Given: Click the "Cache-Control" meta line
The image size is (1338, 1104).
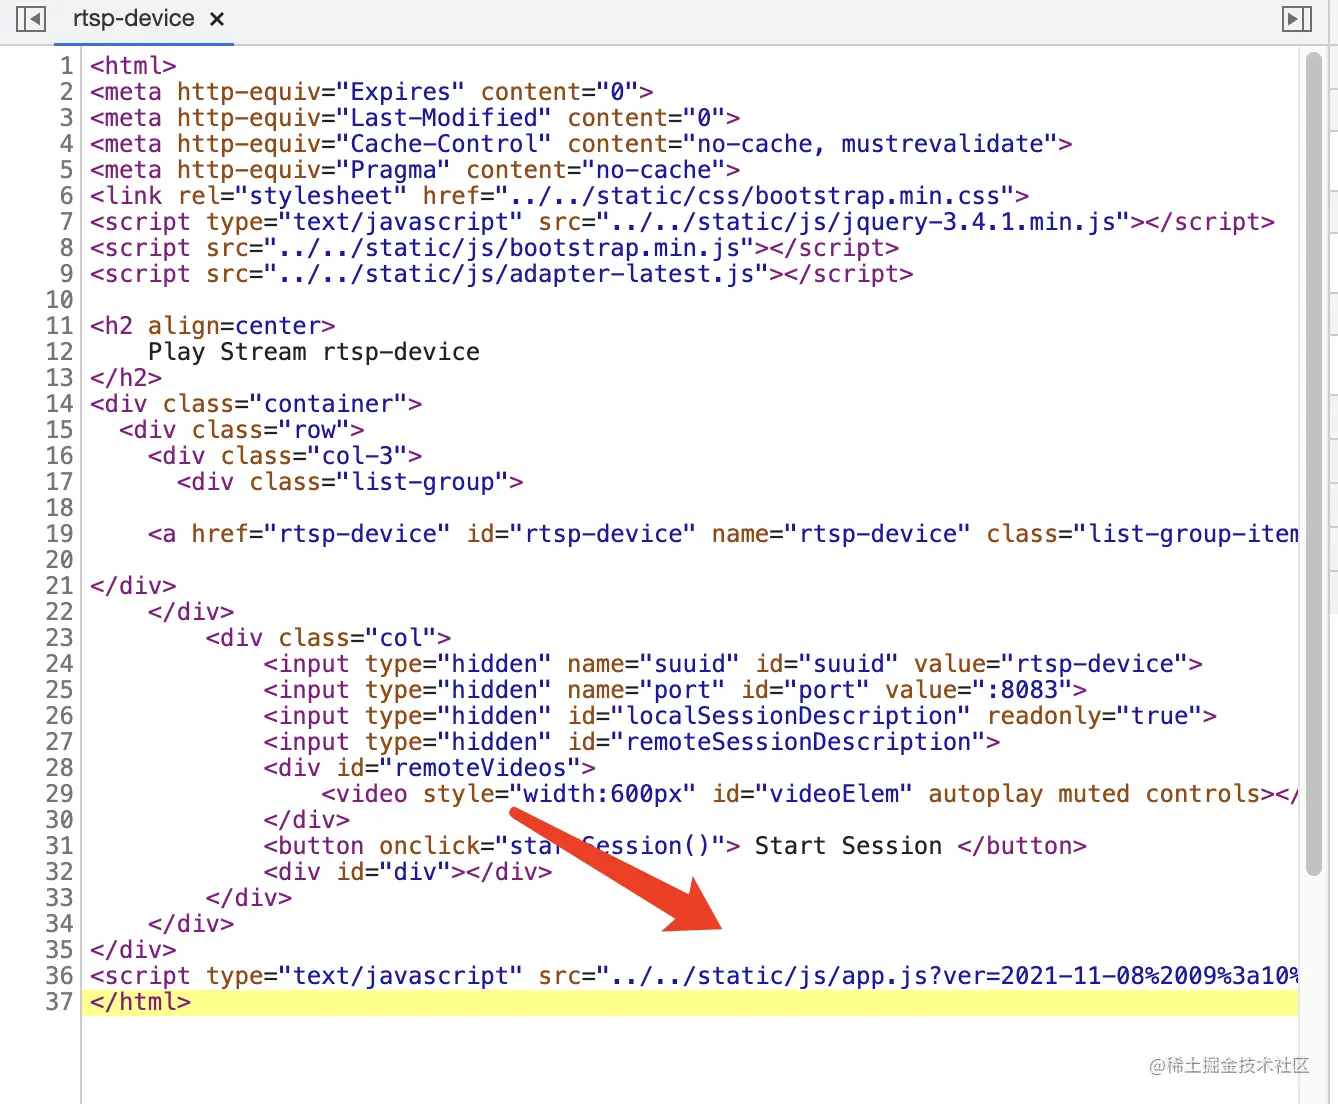Looking at the screenshot, I should coord(581,144).
